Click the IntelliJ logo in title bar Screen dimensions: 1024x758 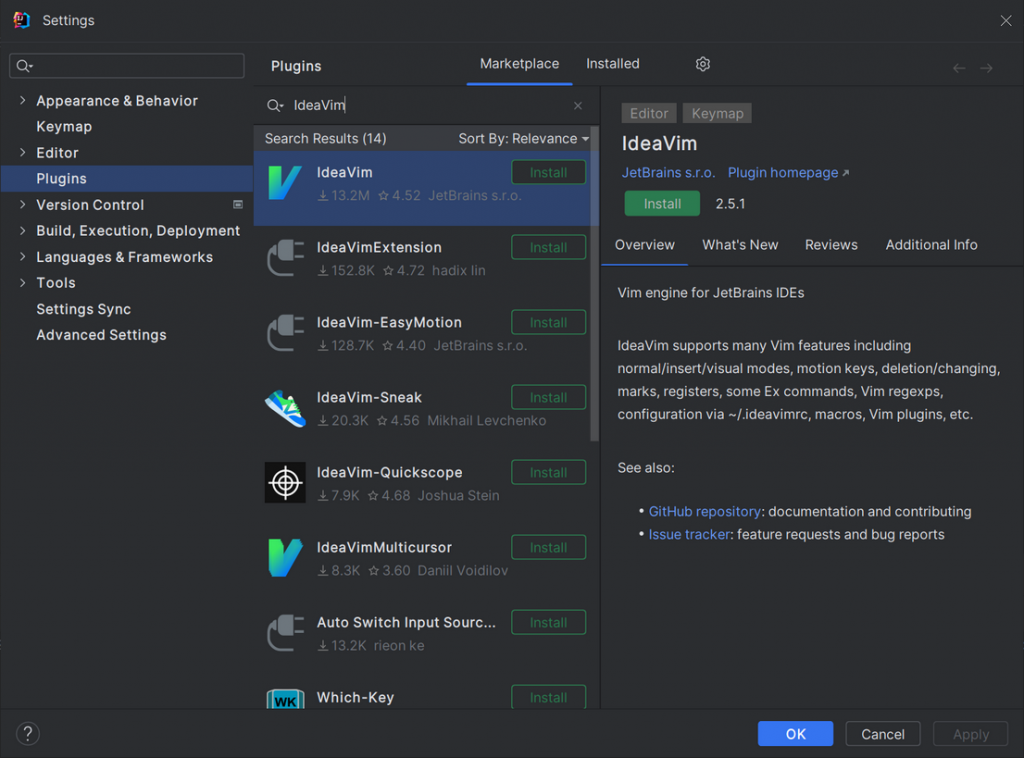pyautogui.click(x=22, y=20)
